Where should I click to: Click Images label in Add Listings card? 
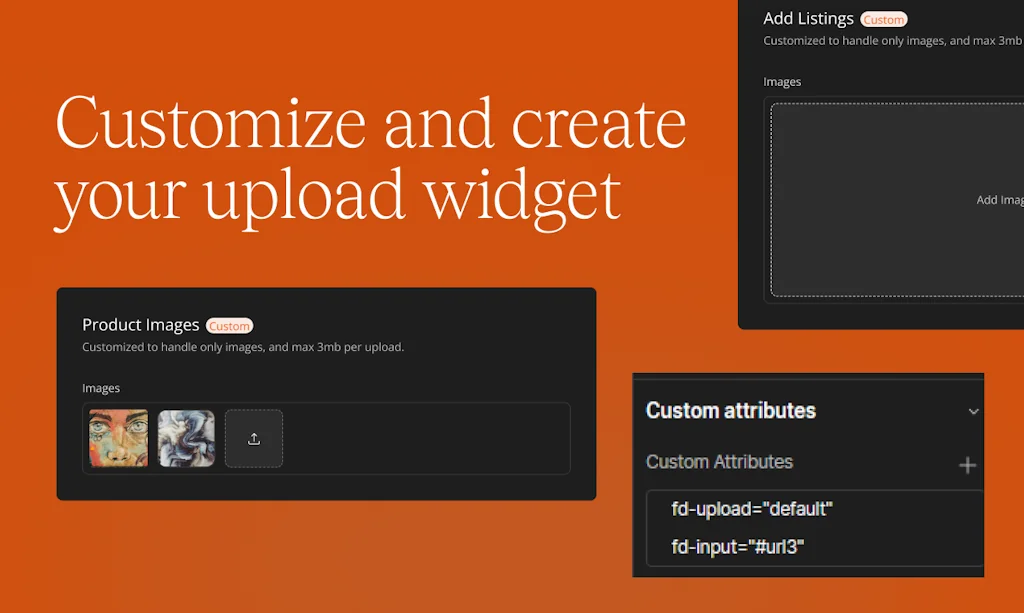pyautogui.click(x=782, y=82)
